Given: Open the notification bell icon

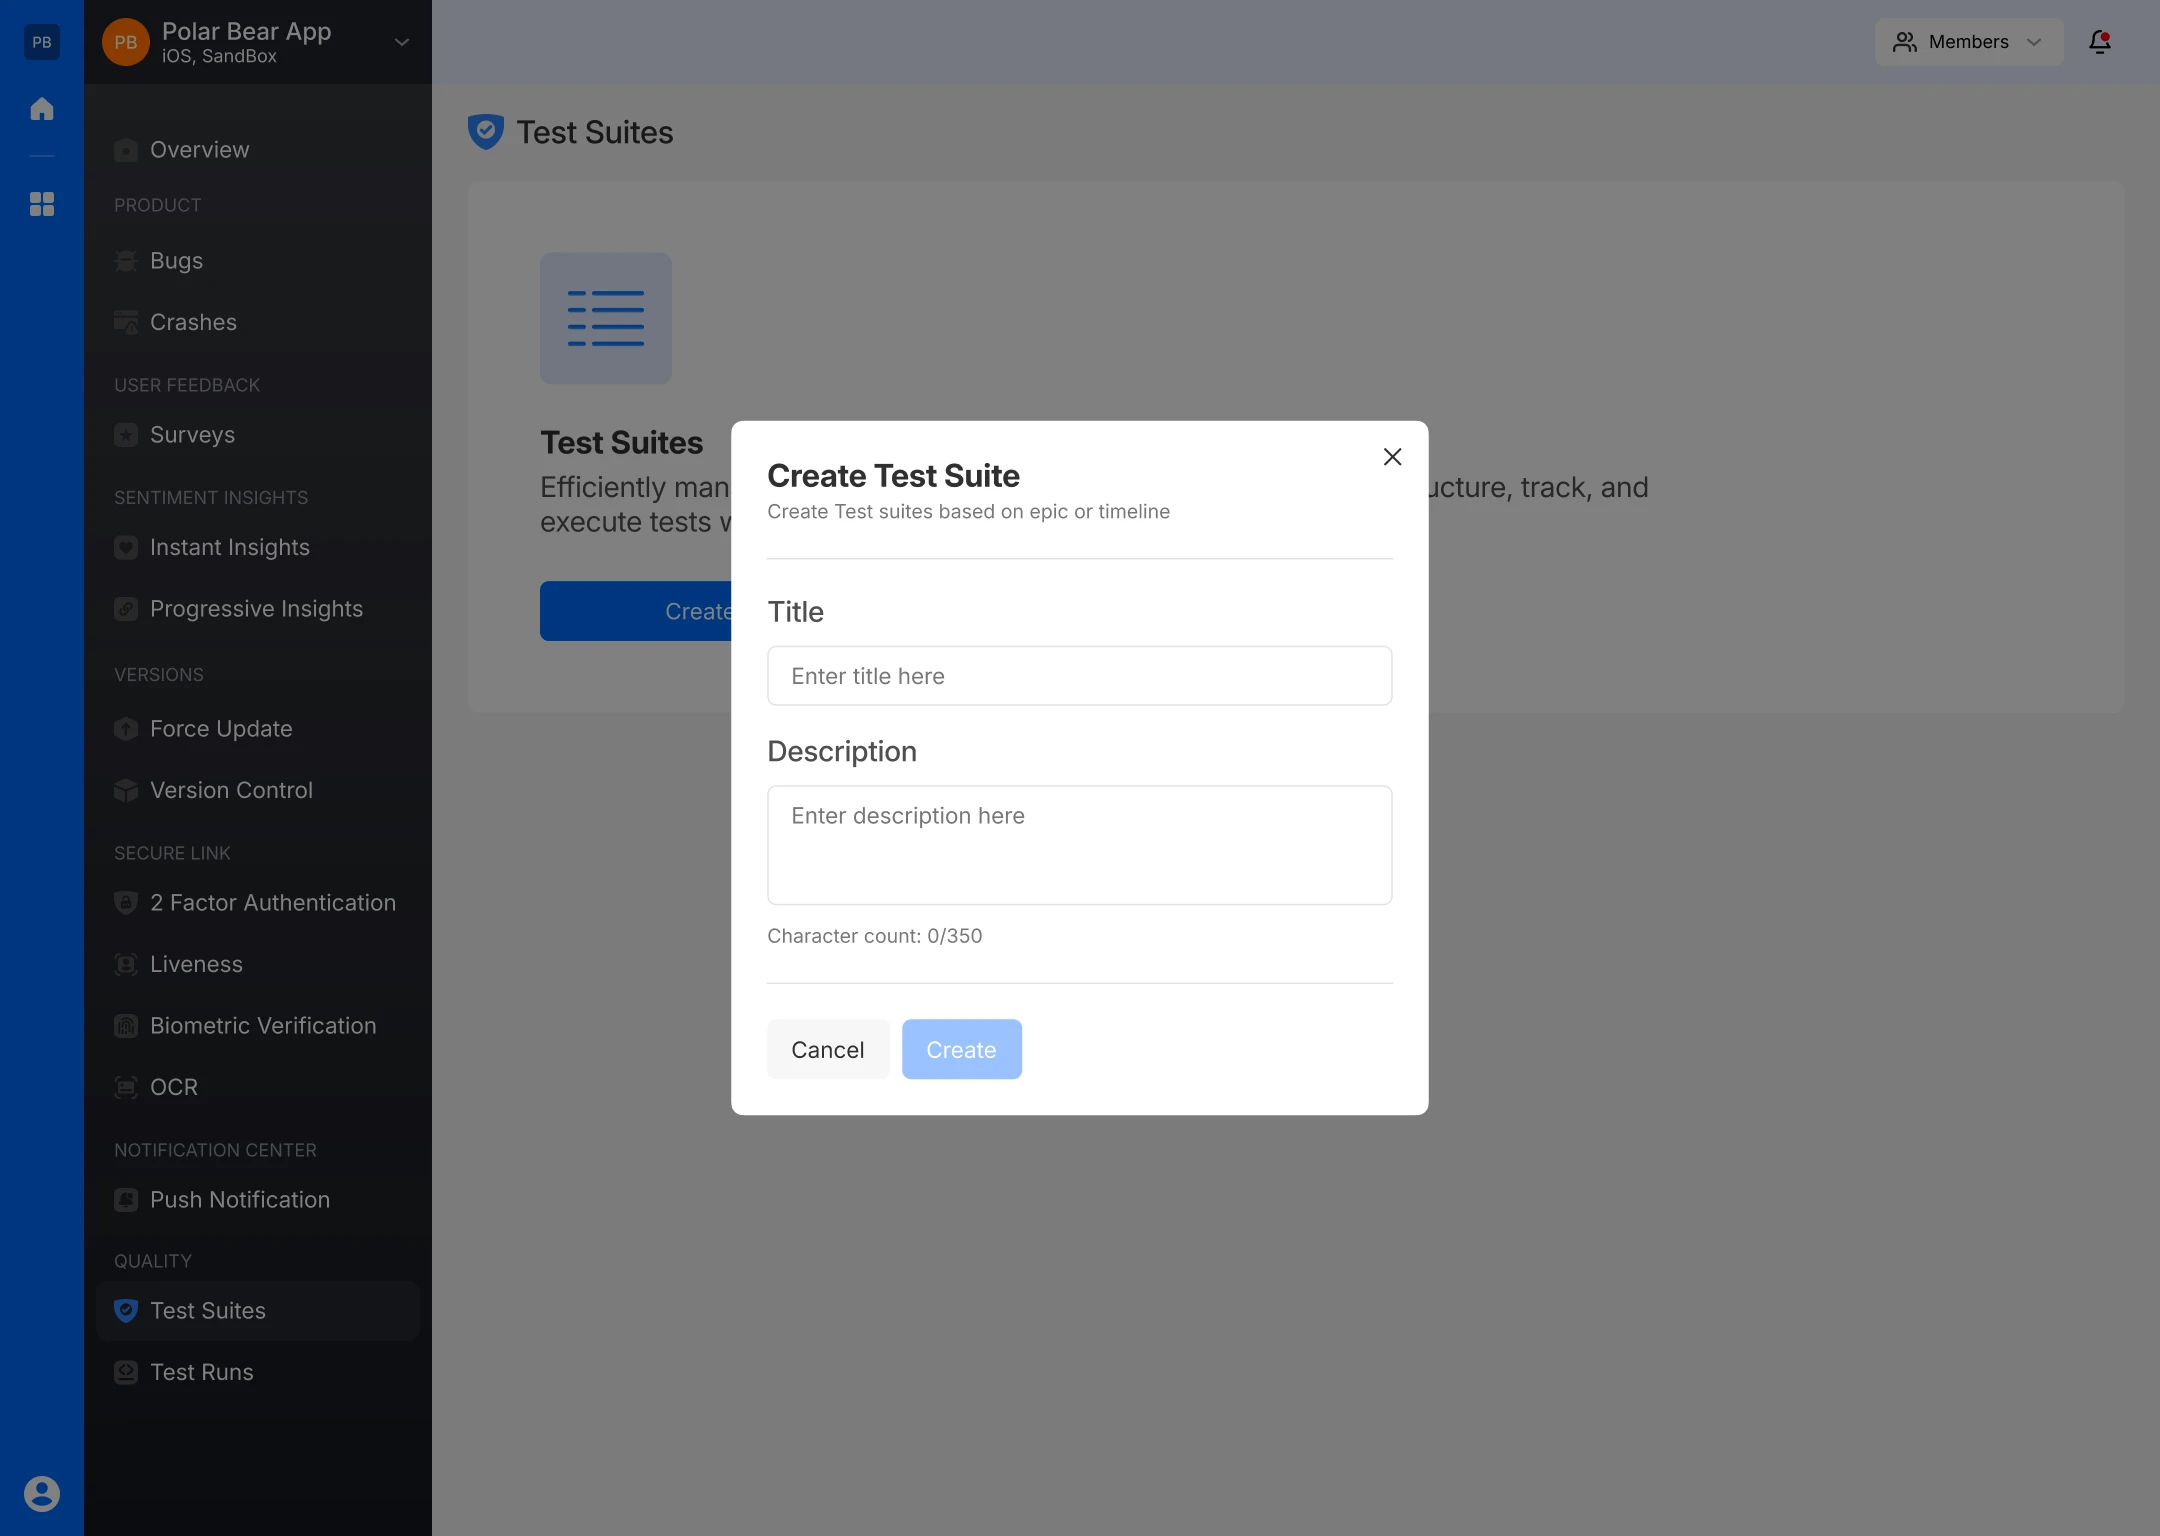Looking at the screenshot, I should [x=2099, y=42].
